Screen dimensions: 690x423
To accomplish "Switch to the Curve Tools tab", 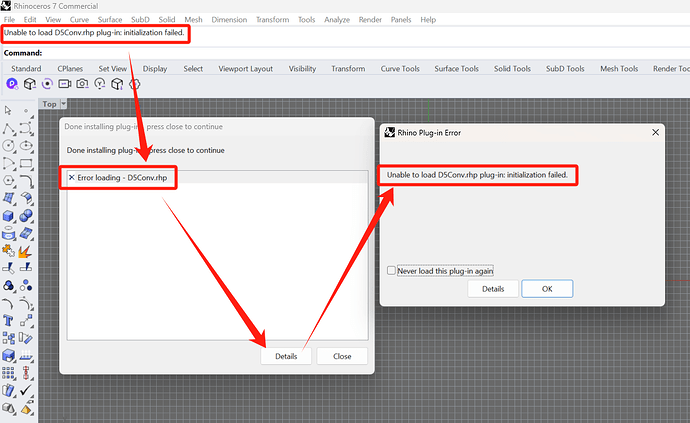I will click(x=400, y=69).
